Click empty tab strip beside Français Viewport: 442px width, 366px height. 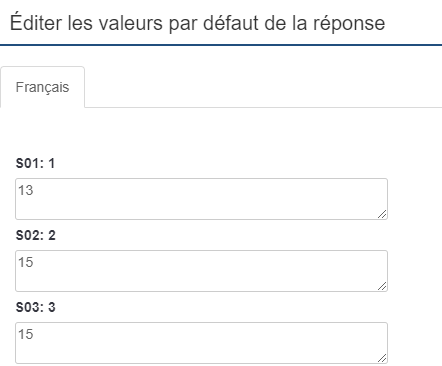click(263, 87)
